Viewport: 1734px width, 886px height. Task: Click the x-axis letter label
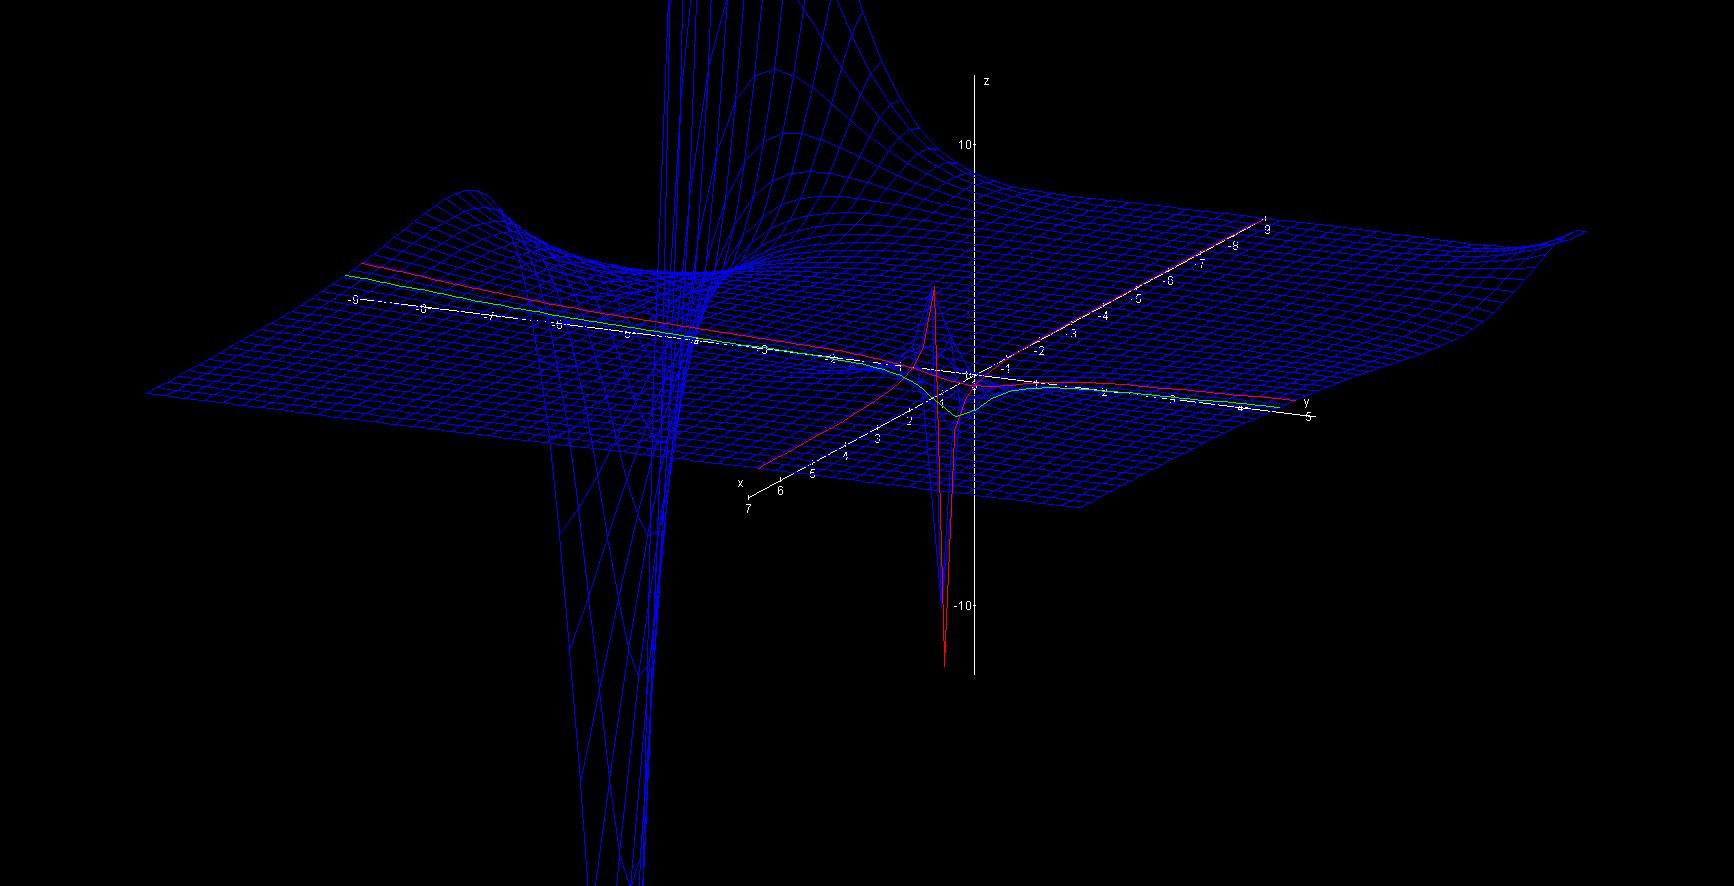741,484
